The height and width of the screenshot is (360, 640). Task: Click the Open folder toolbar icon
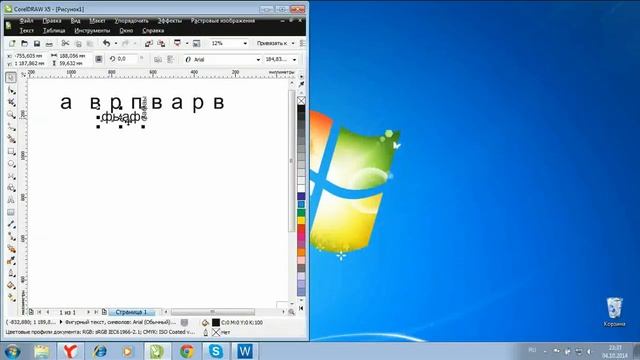(24, 43)
